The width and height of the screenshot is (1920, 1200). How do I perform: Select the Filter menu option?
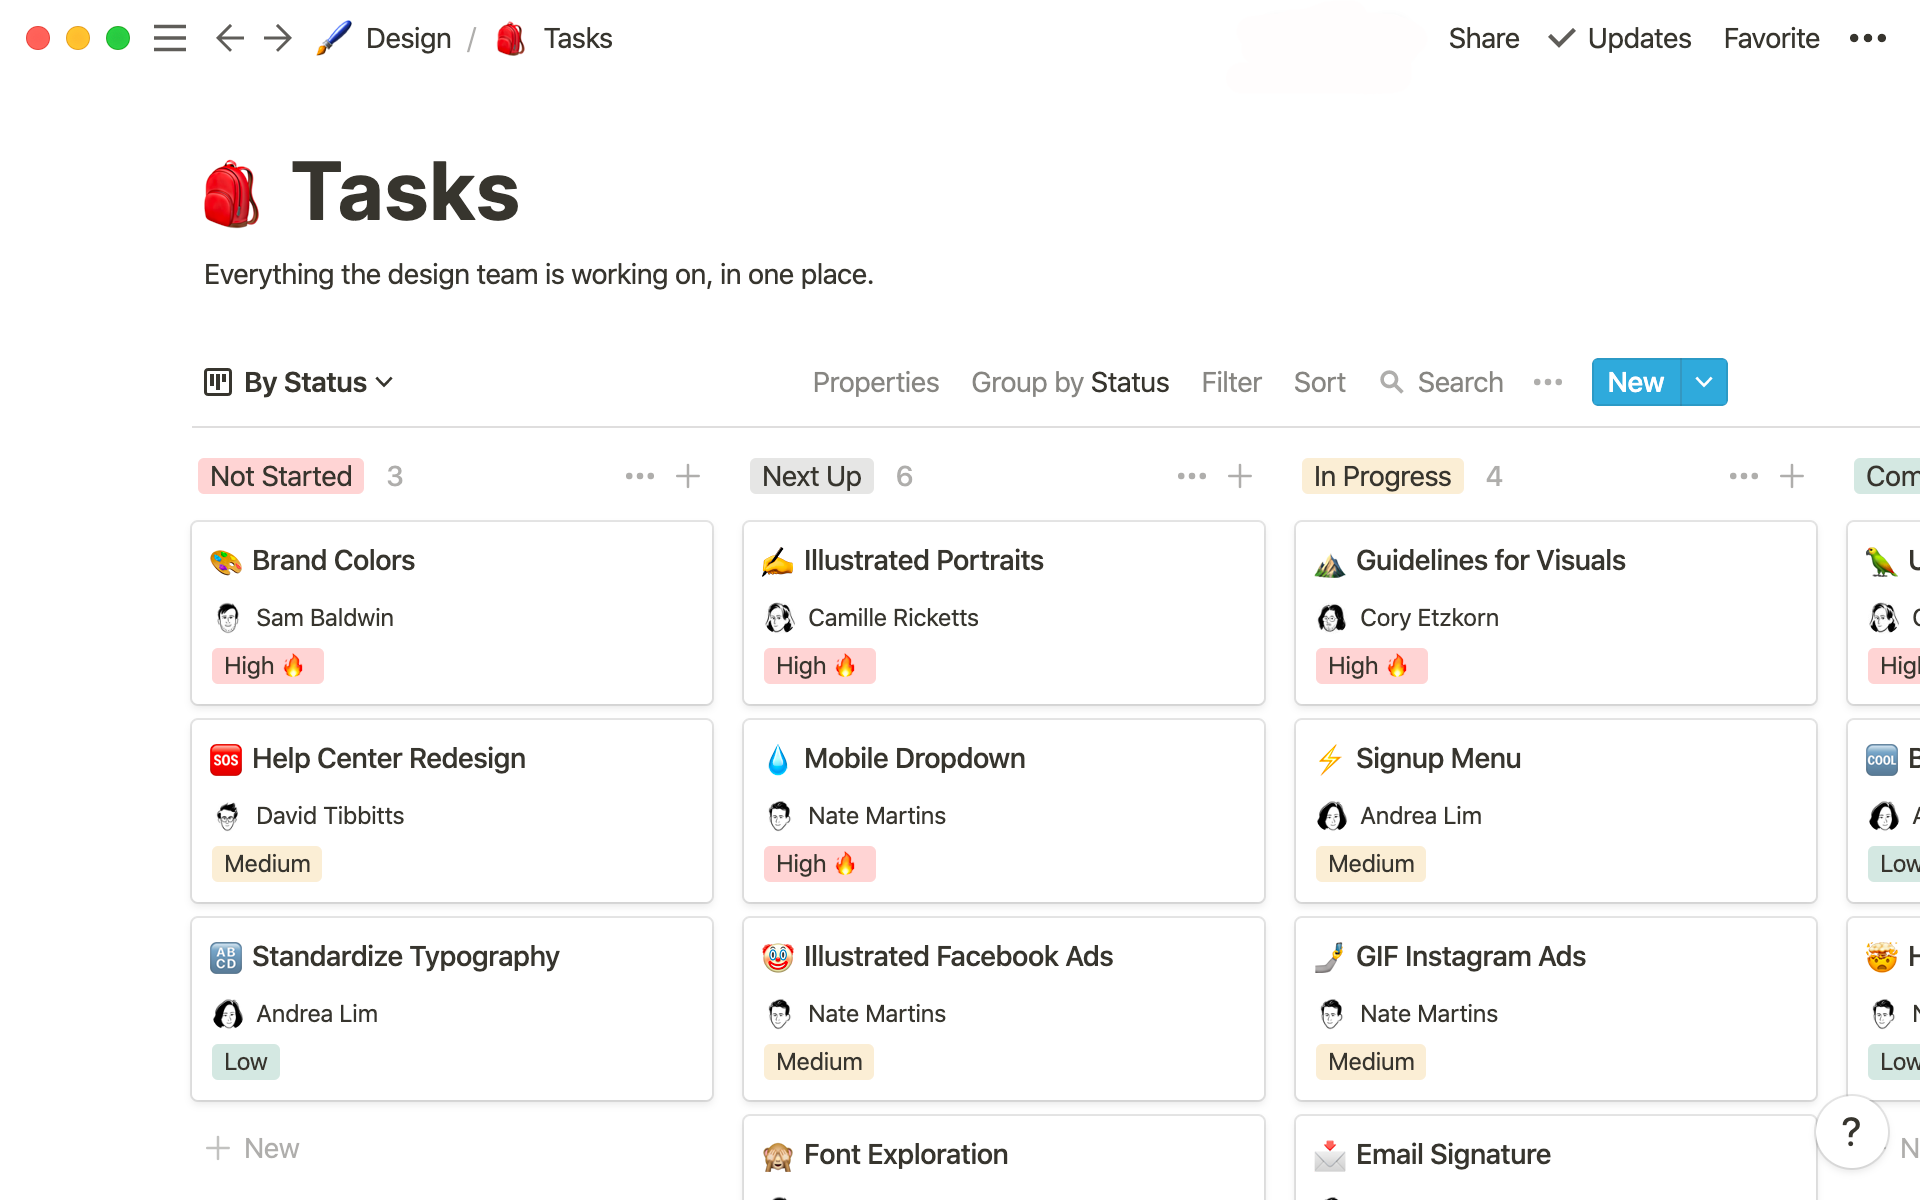coord(1230,382)
